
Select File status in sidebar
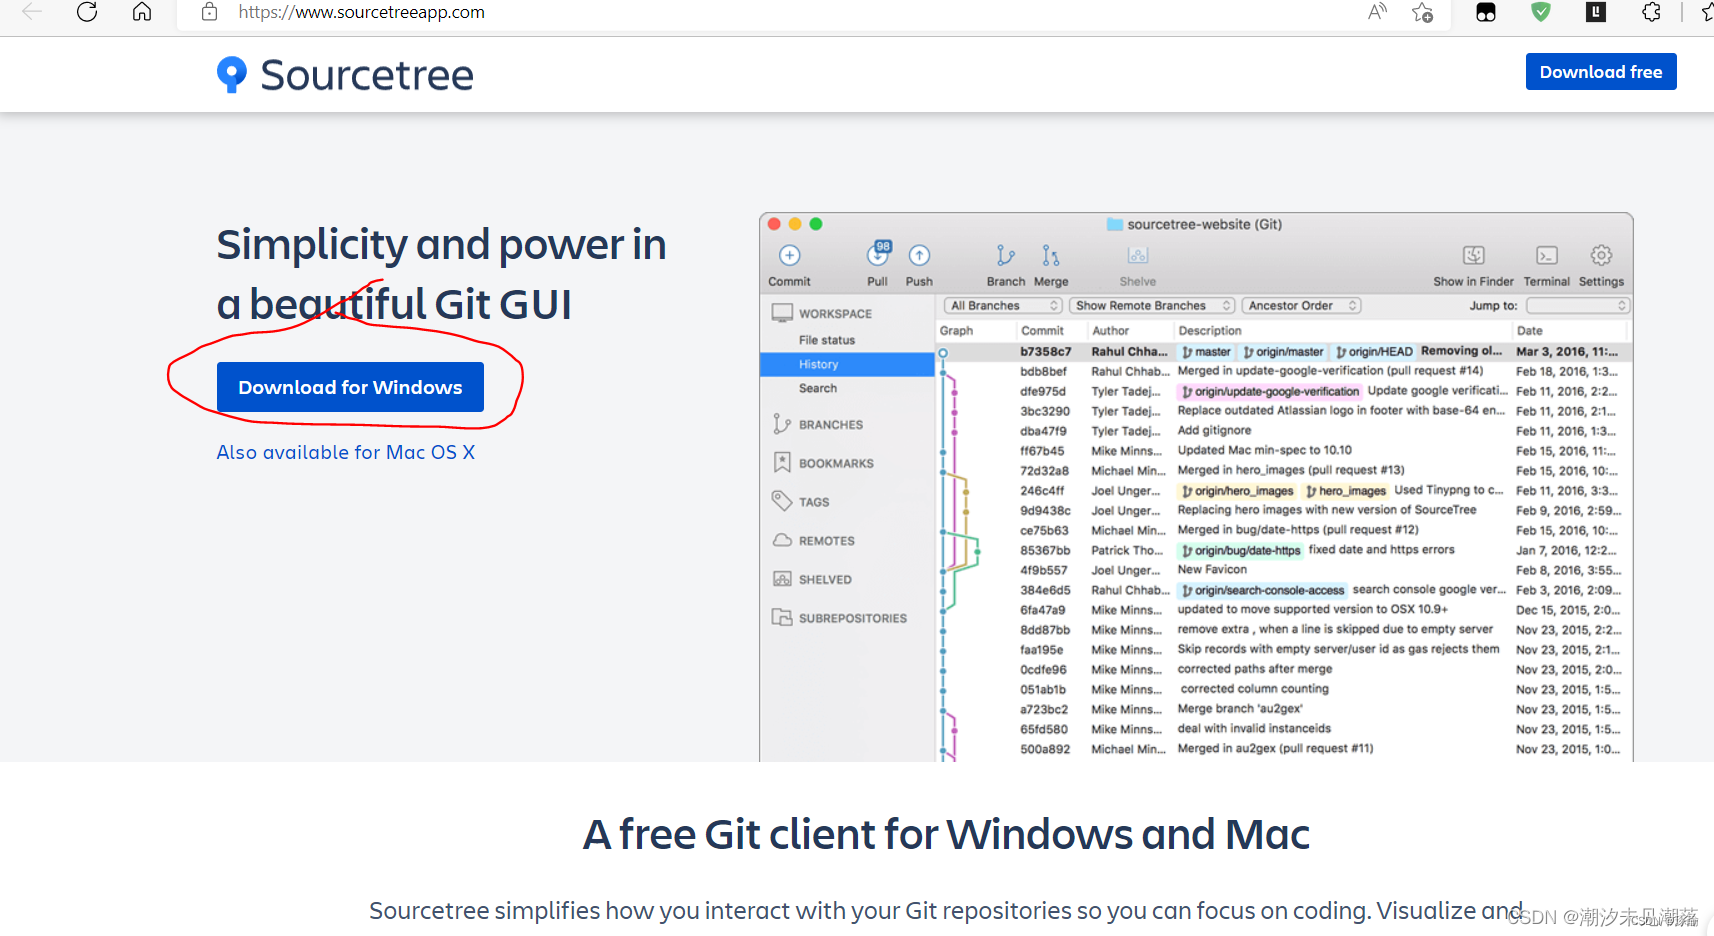coord(827,340)
